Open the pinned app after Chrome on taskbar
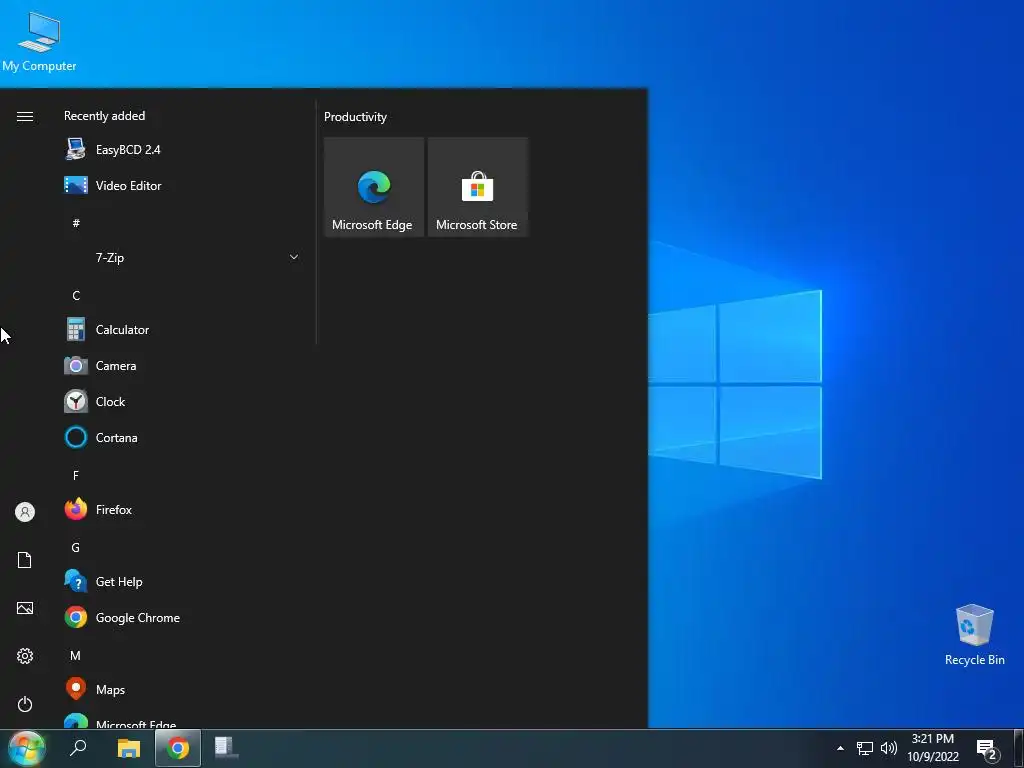The image size is (1024, 768). click(227, 748)
